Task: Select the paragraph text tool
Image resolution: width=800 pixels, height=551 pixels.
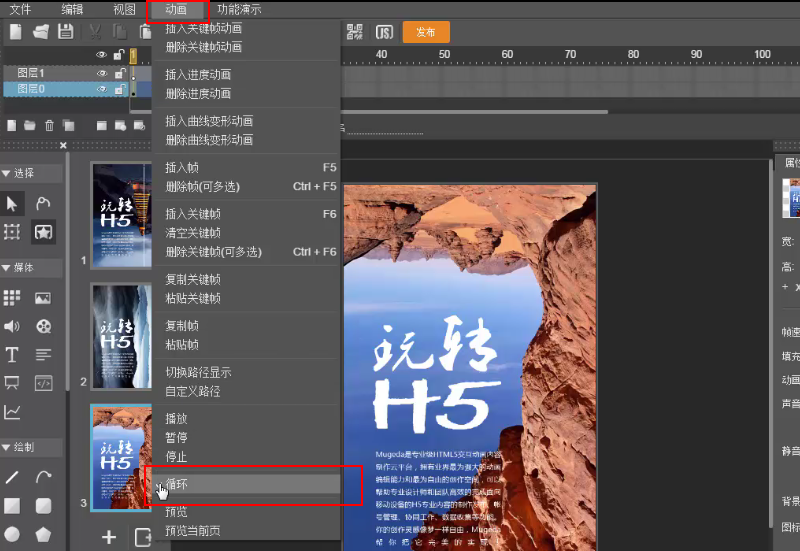Action: [43, 355]
